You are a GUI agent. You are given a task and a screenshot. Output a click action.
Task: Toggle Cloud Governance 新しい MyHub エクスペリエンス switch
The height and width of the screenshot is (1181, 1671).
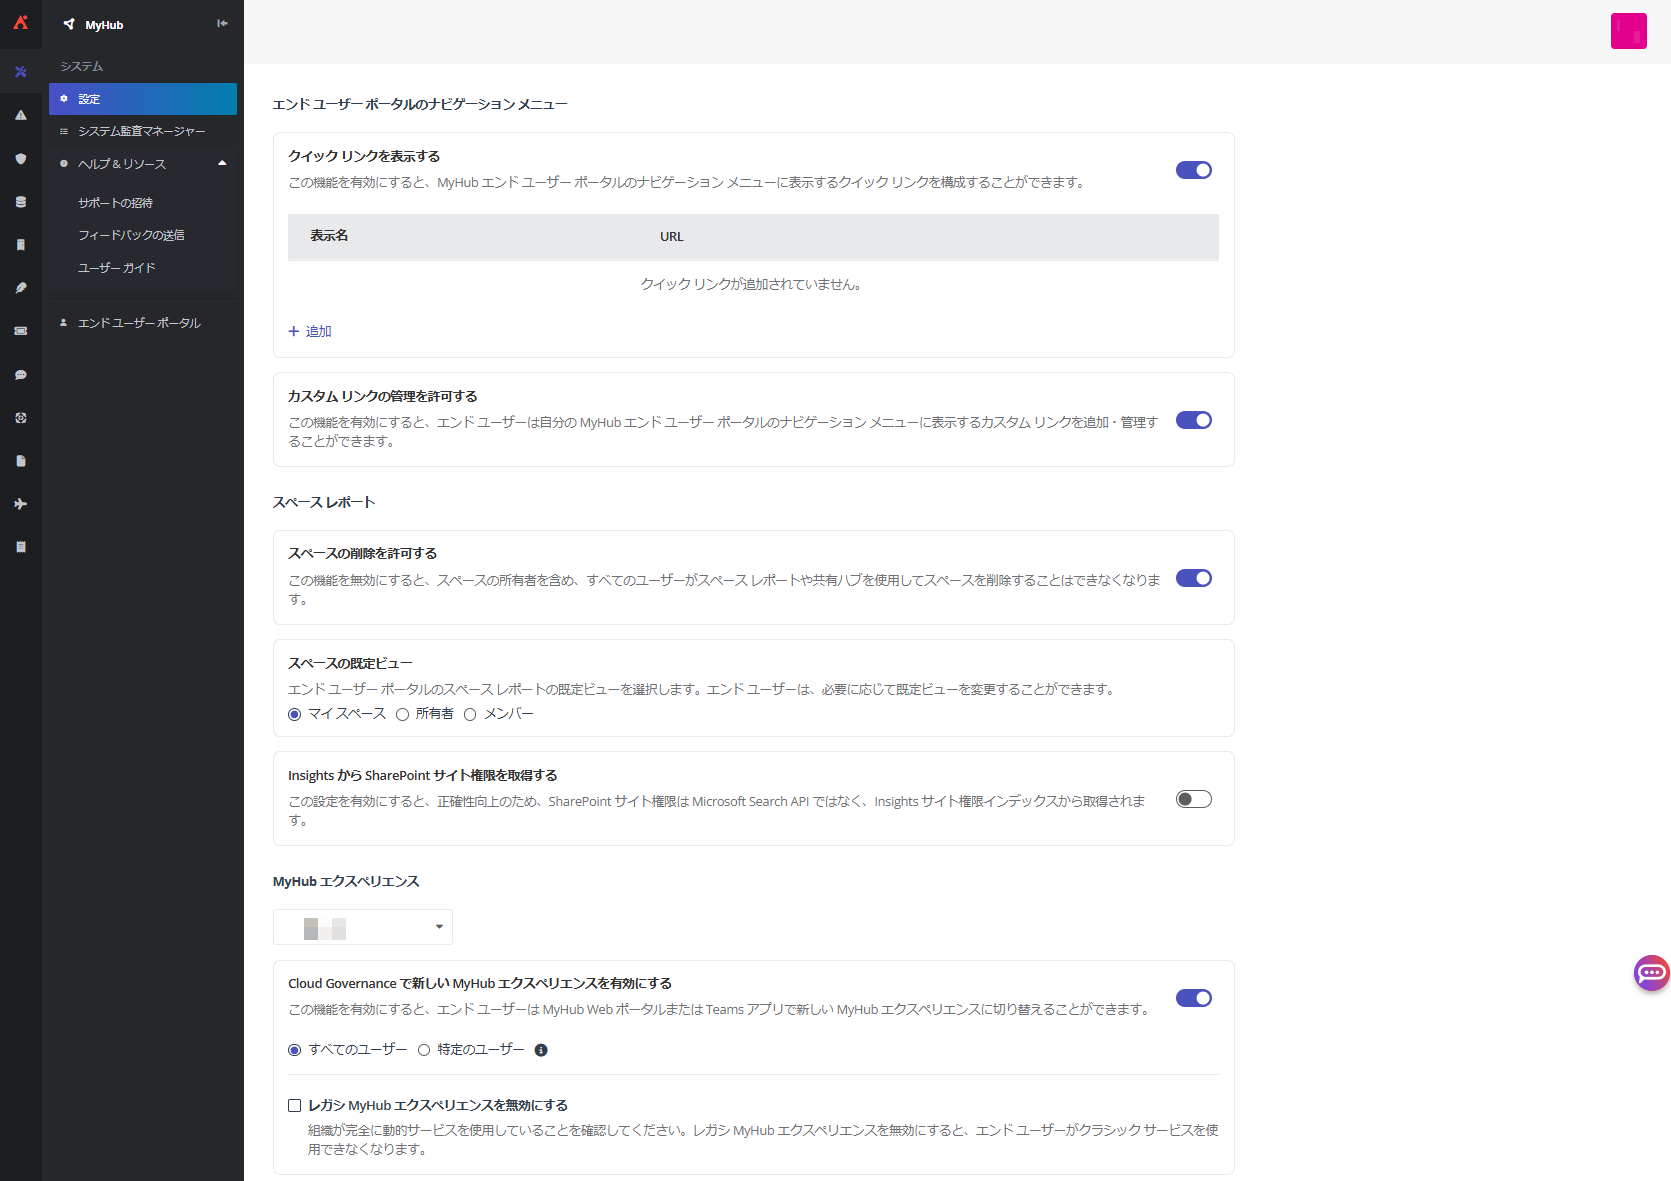(1193, 998)
